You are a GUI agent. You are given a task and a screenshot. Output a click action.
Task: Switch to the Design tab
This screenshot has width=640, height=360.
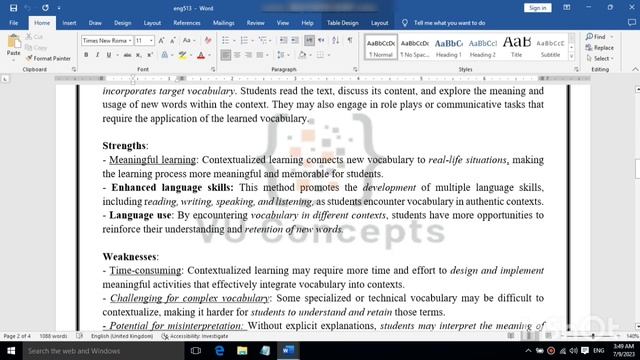(122, 23)
